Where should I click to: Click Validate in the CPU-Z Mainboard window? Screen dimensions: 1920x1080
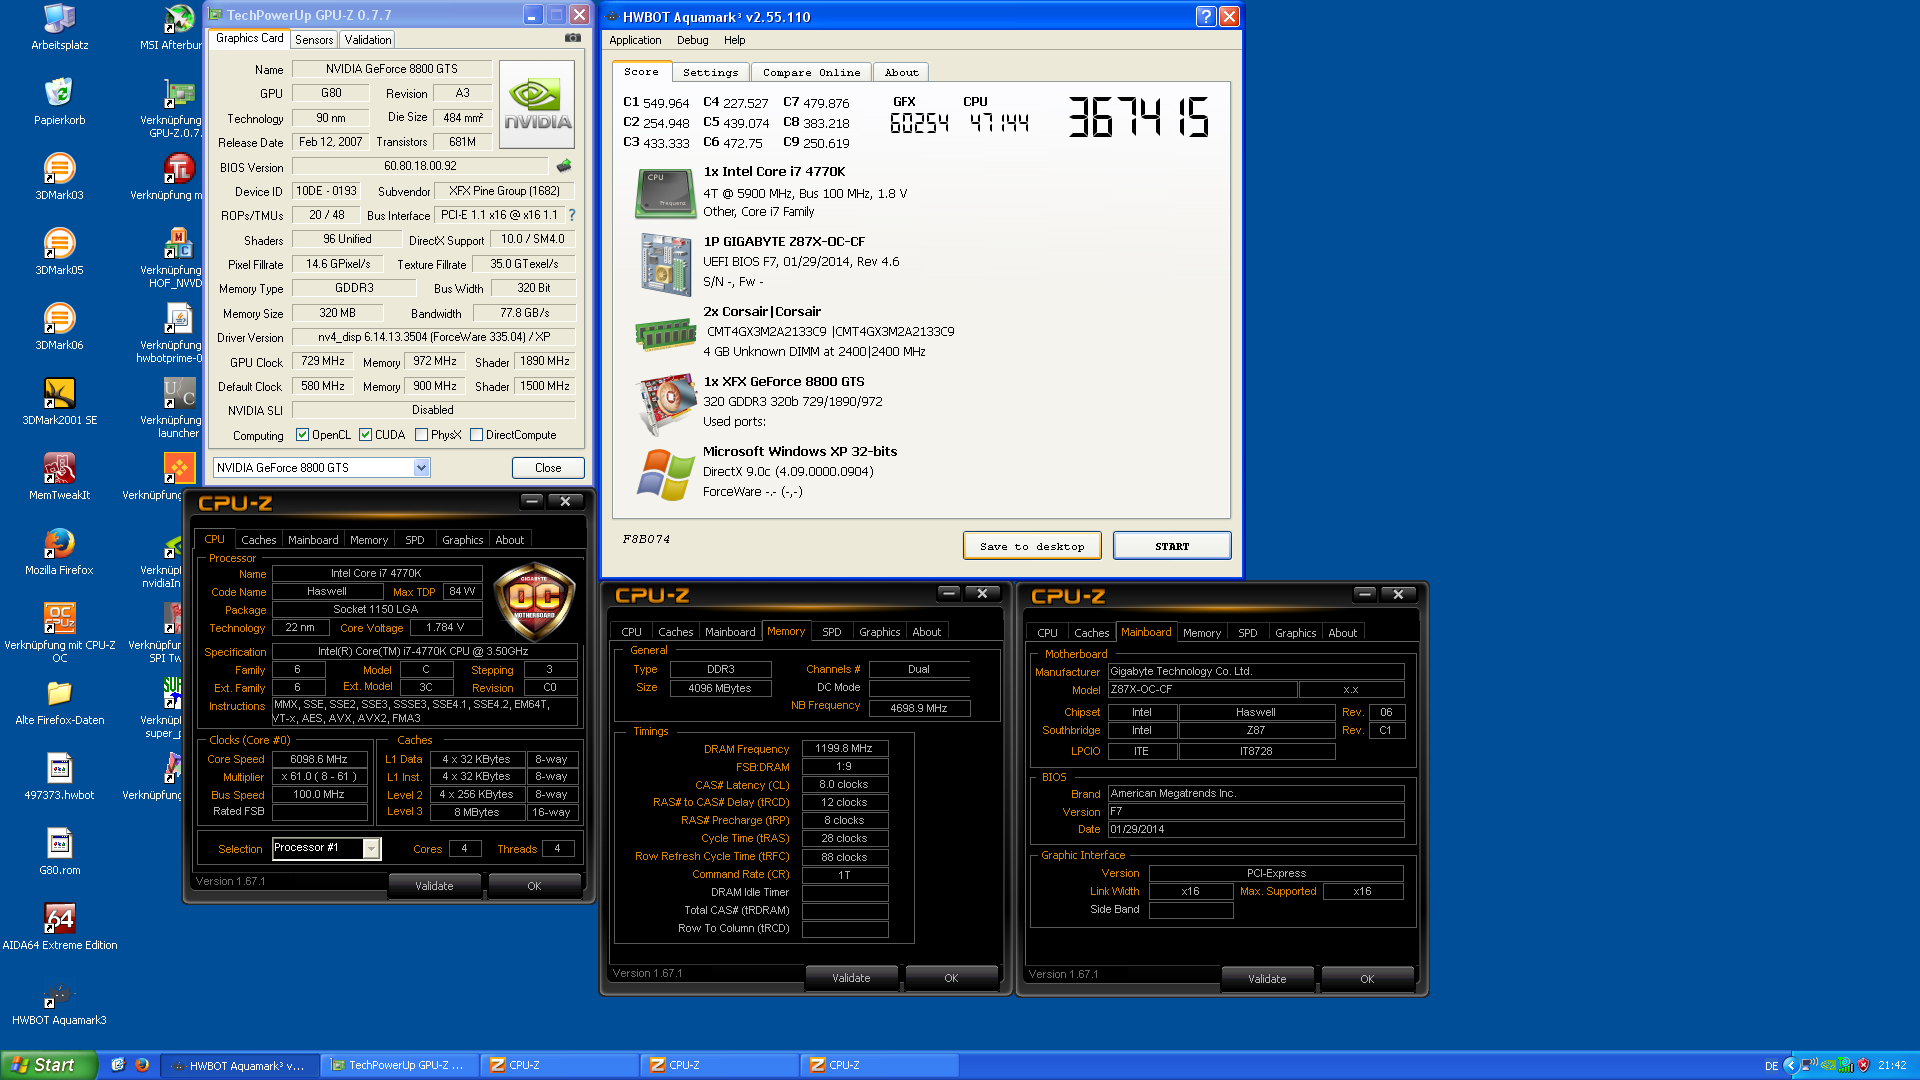(1267, 979)
